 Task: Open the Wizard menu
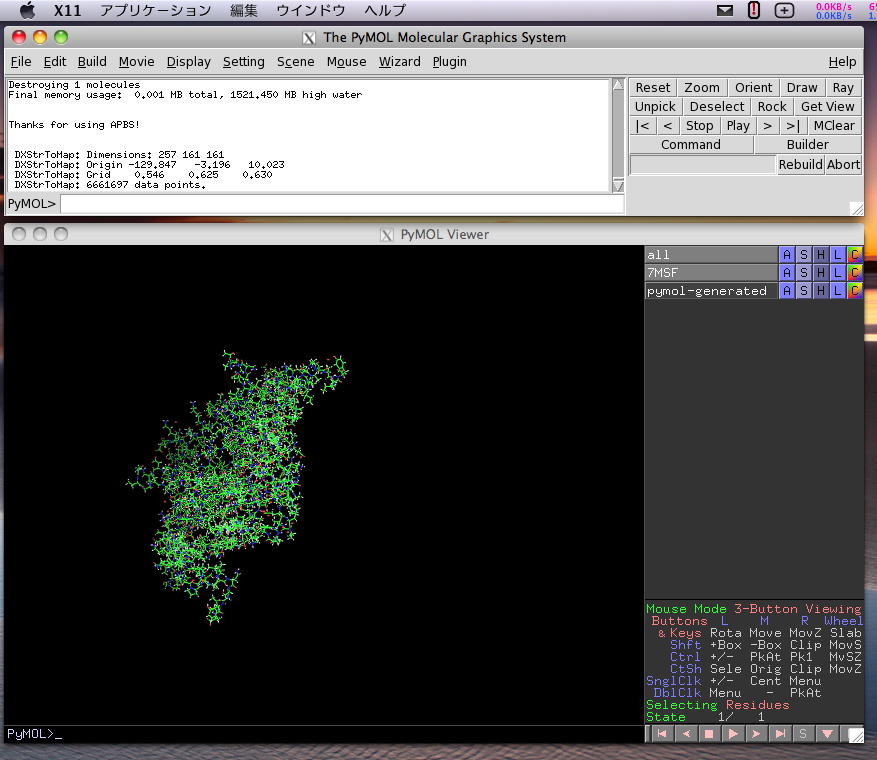click(399, 62)
